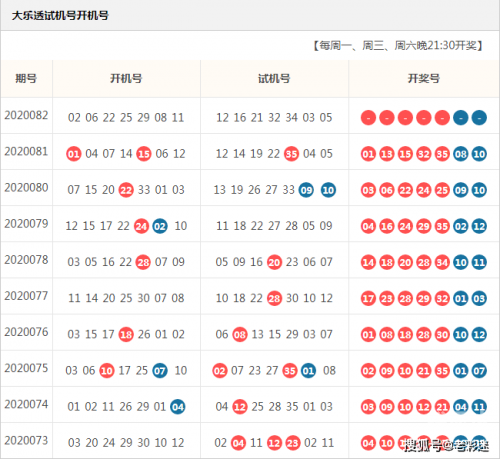Screen dimensions: 500x459
Task: Open issue number 2020077
Action: [x=26, y=296]
